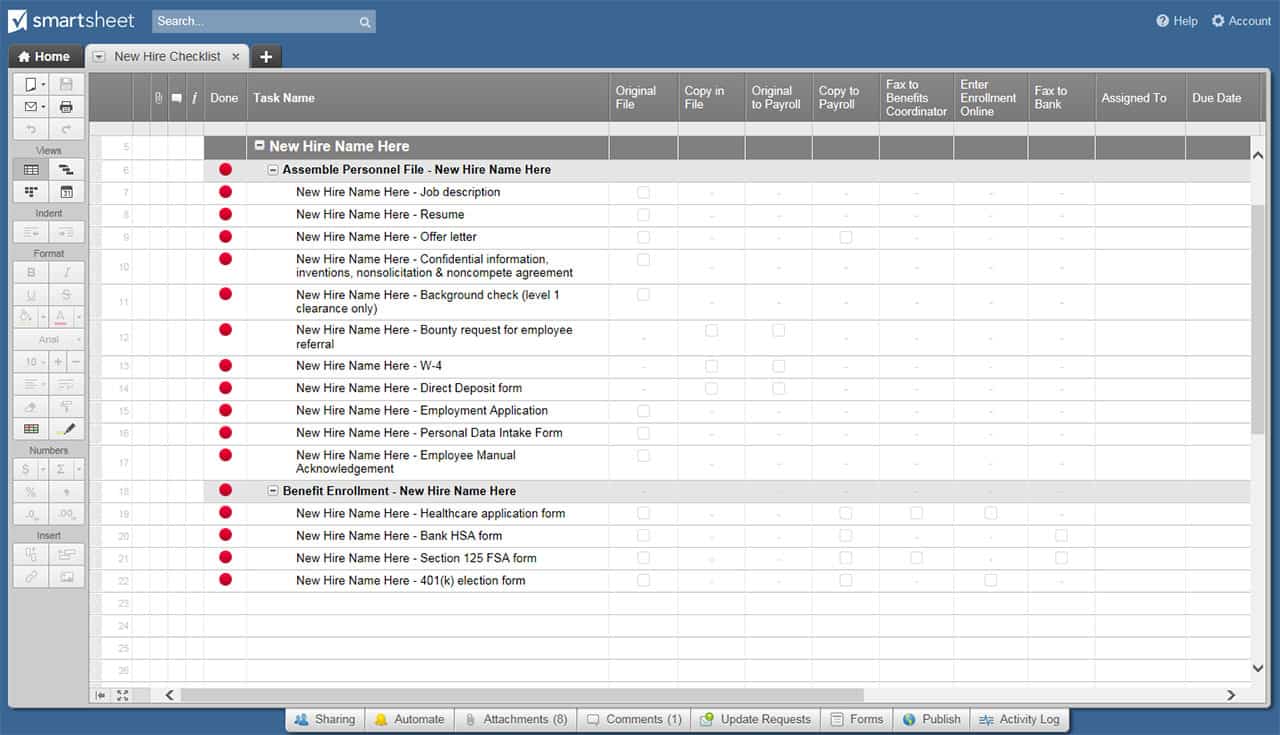The image size is (1280, 735).
Task: Open the email envelope icon in the left toolbar
Action: coord(31,107)
